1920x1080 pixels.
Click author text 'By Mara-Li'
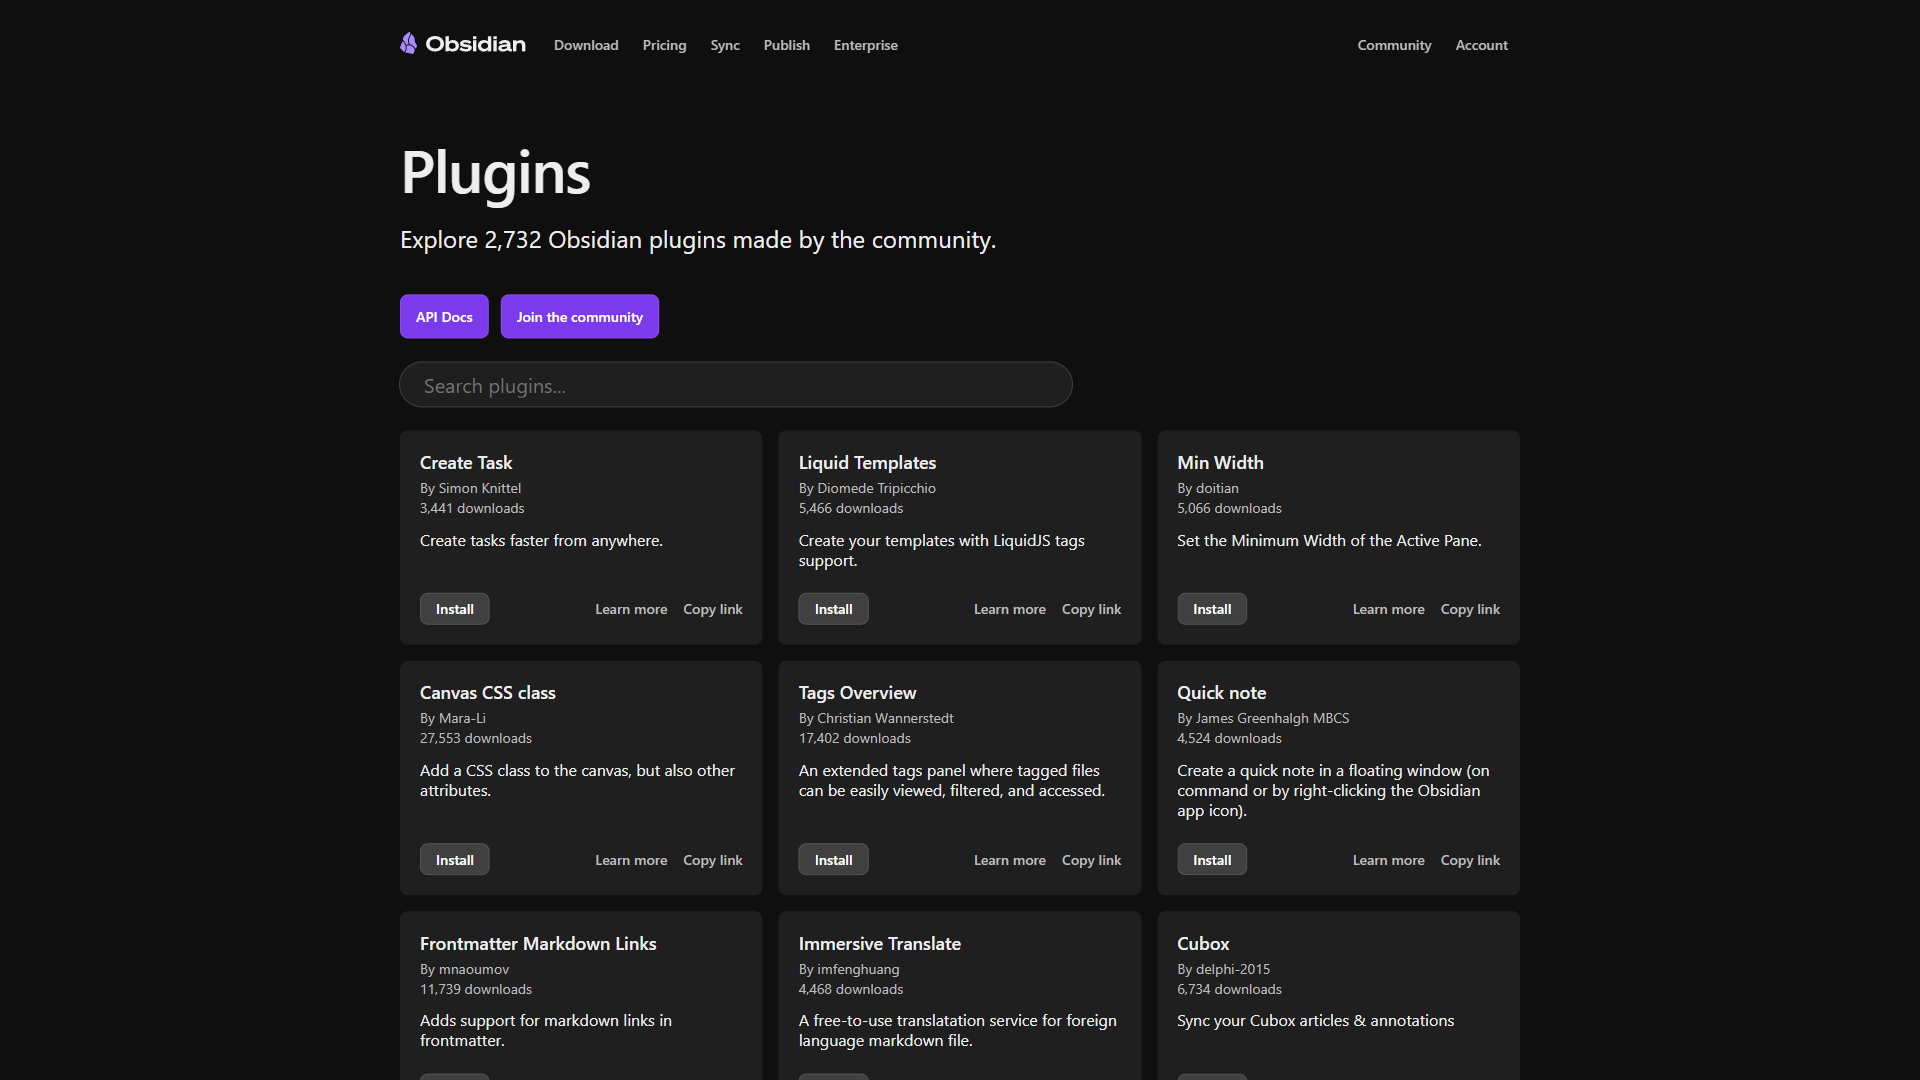(x=452, y=718)
